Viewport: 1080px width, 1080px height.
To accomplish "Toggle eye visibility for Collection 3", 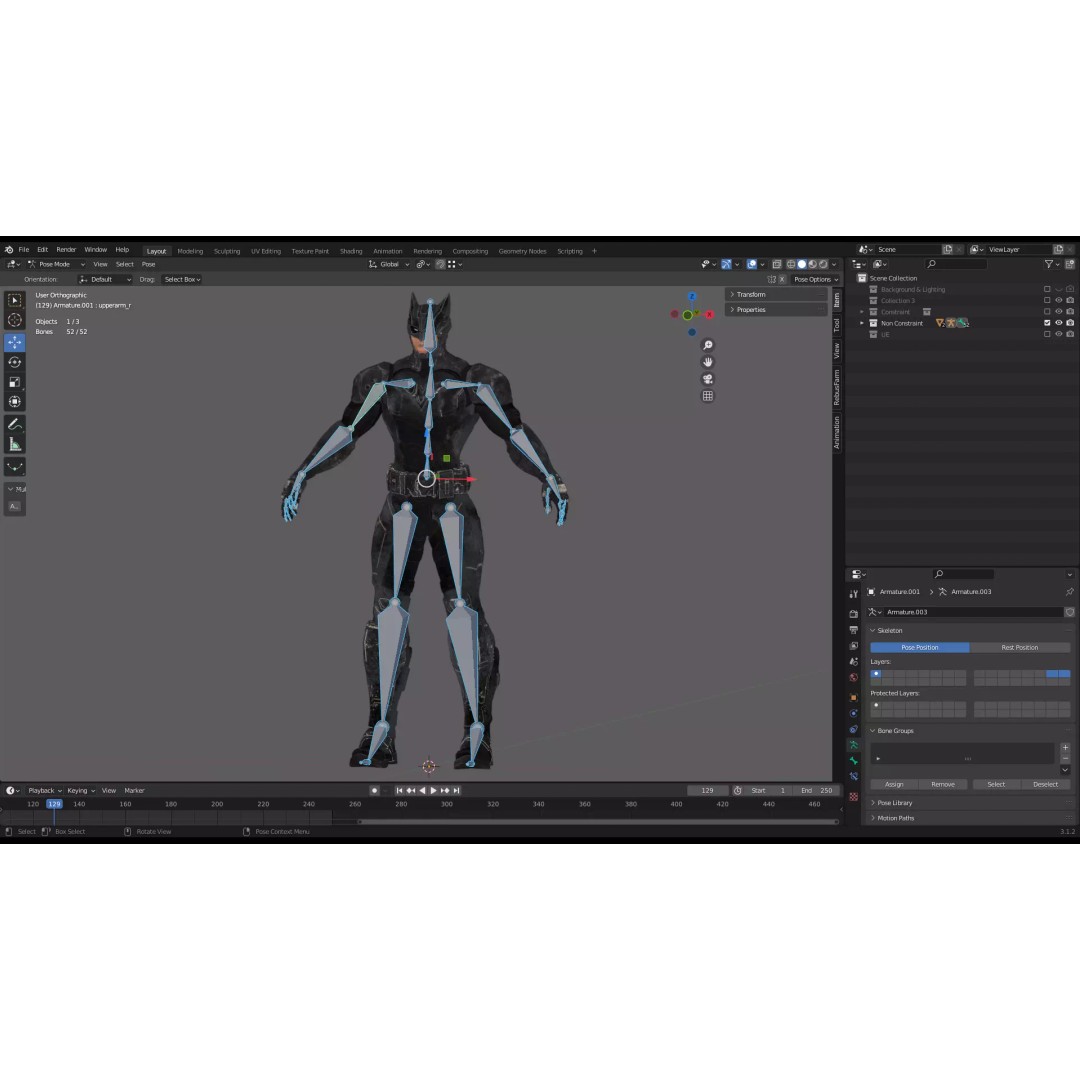I will 1059,300.
